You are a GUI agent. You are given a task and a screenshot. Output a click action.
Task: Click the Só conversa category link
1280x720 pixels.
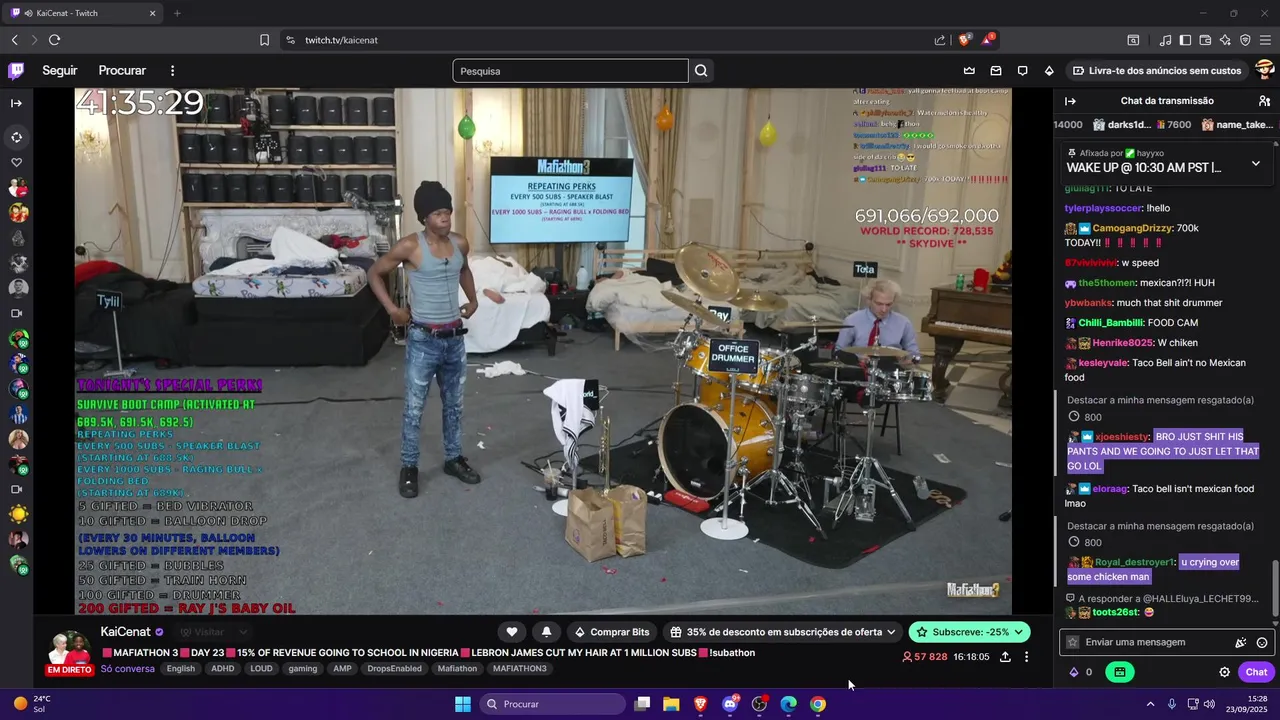(127, 669)
